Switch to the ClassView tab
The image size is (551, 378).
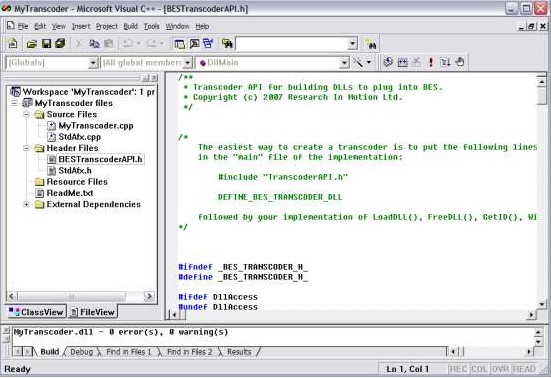[36, 312]
